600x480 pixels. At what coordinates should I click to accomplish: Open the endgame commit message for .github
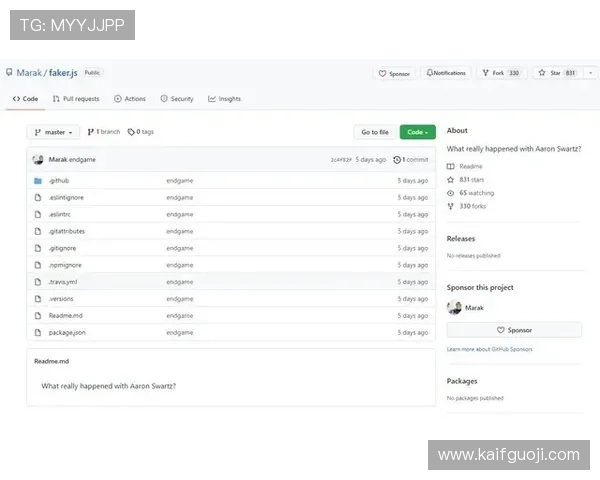pyautogui.click(x=180, y=181)
